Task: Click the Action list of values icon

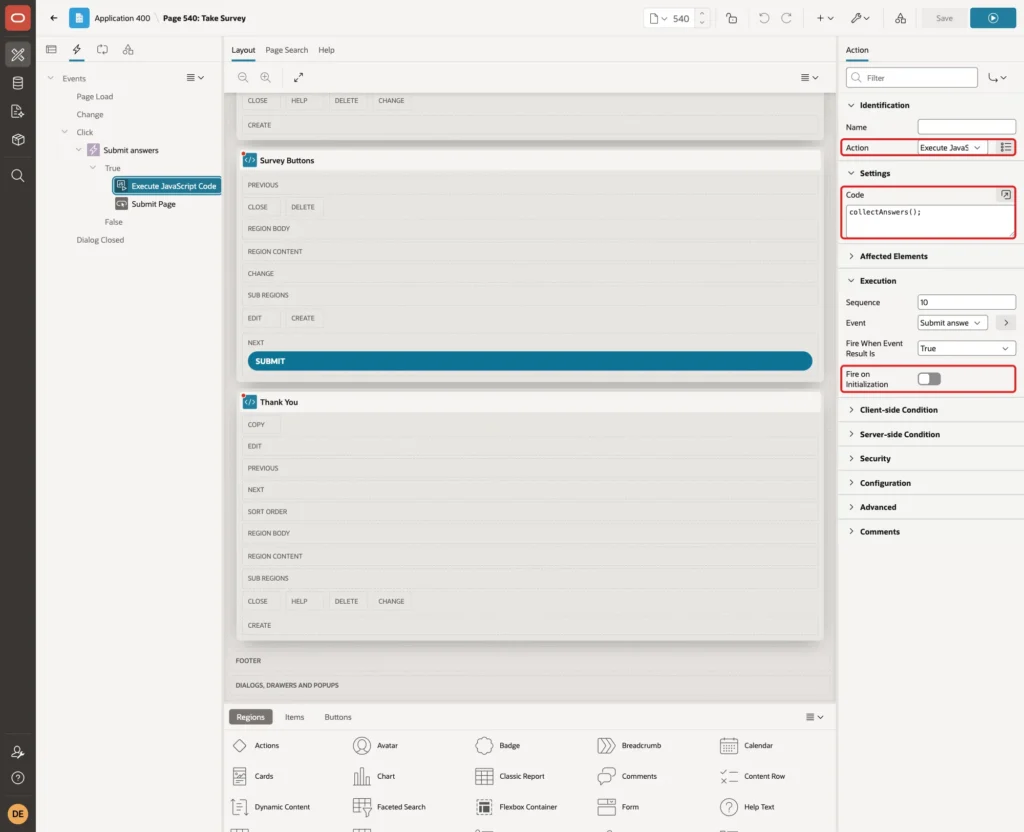Action: [x=1006, y=148]
